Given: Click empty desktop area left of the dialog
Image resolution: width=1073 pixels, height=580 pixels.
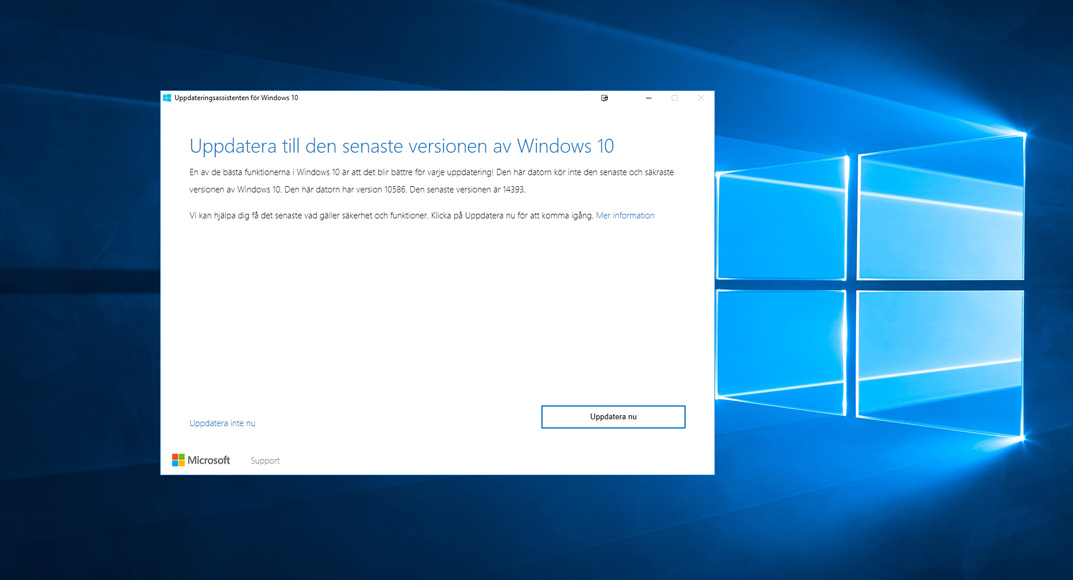Looking at the screenshot, I should tap(80, 300).
